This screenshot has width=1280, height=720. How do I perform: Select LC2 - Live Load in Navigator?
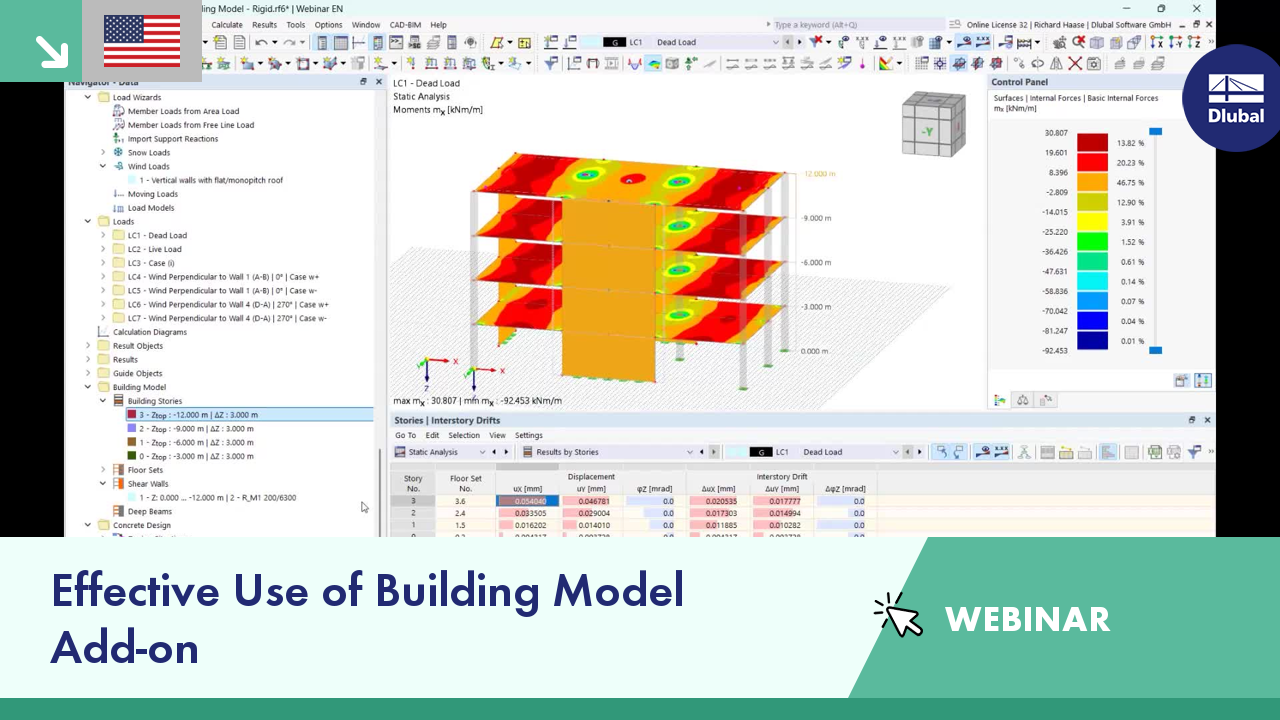[155, 249]
